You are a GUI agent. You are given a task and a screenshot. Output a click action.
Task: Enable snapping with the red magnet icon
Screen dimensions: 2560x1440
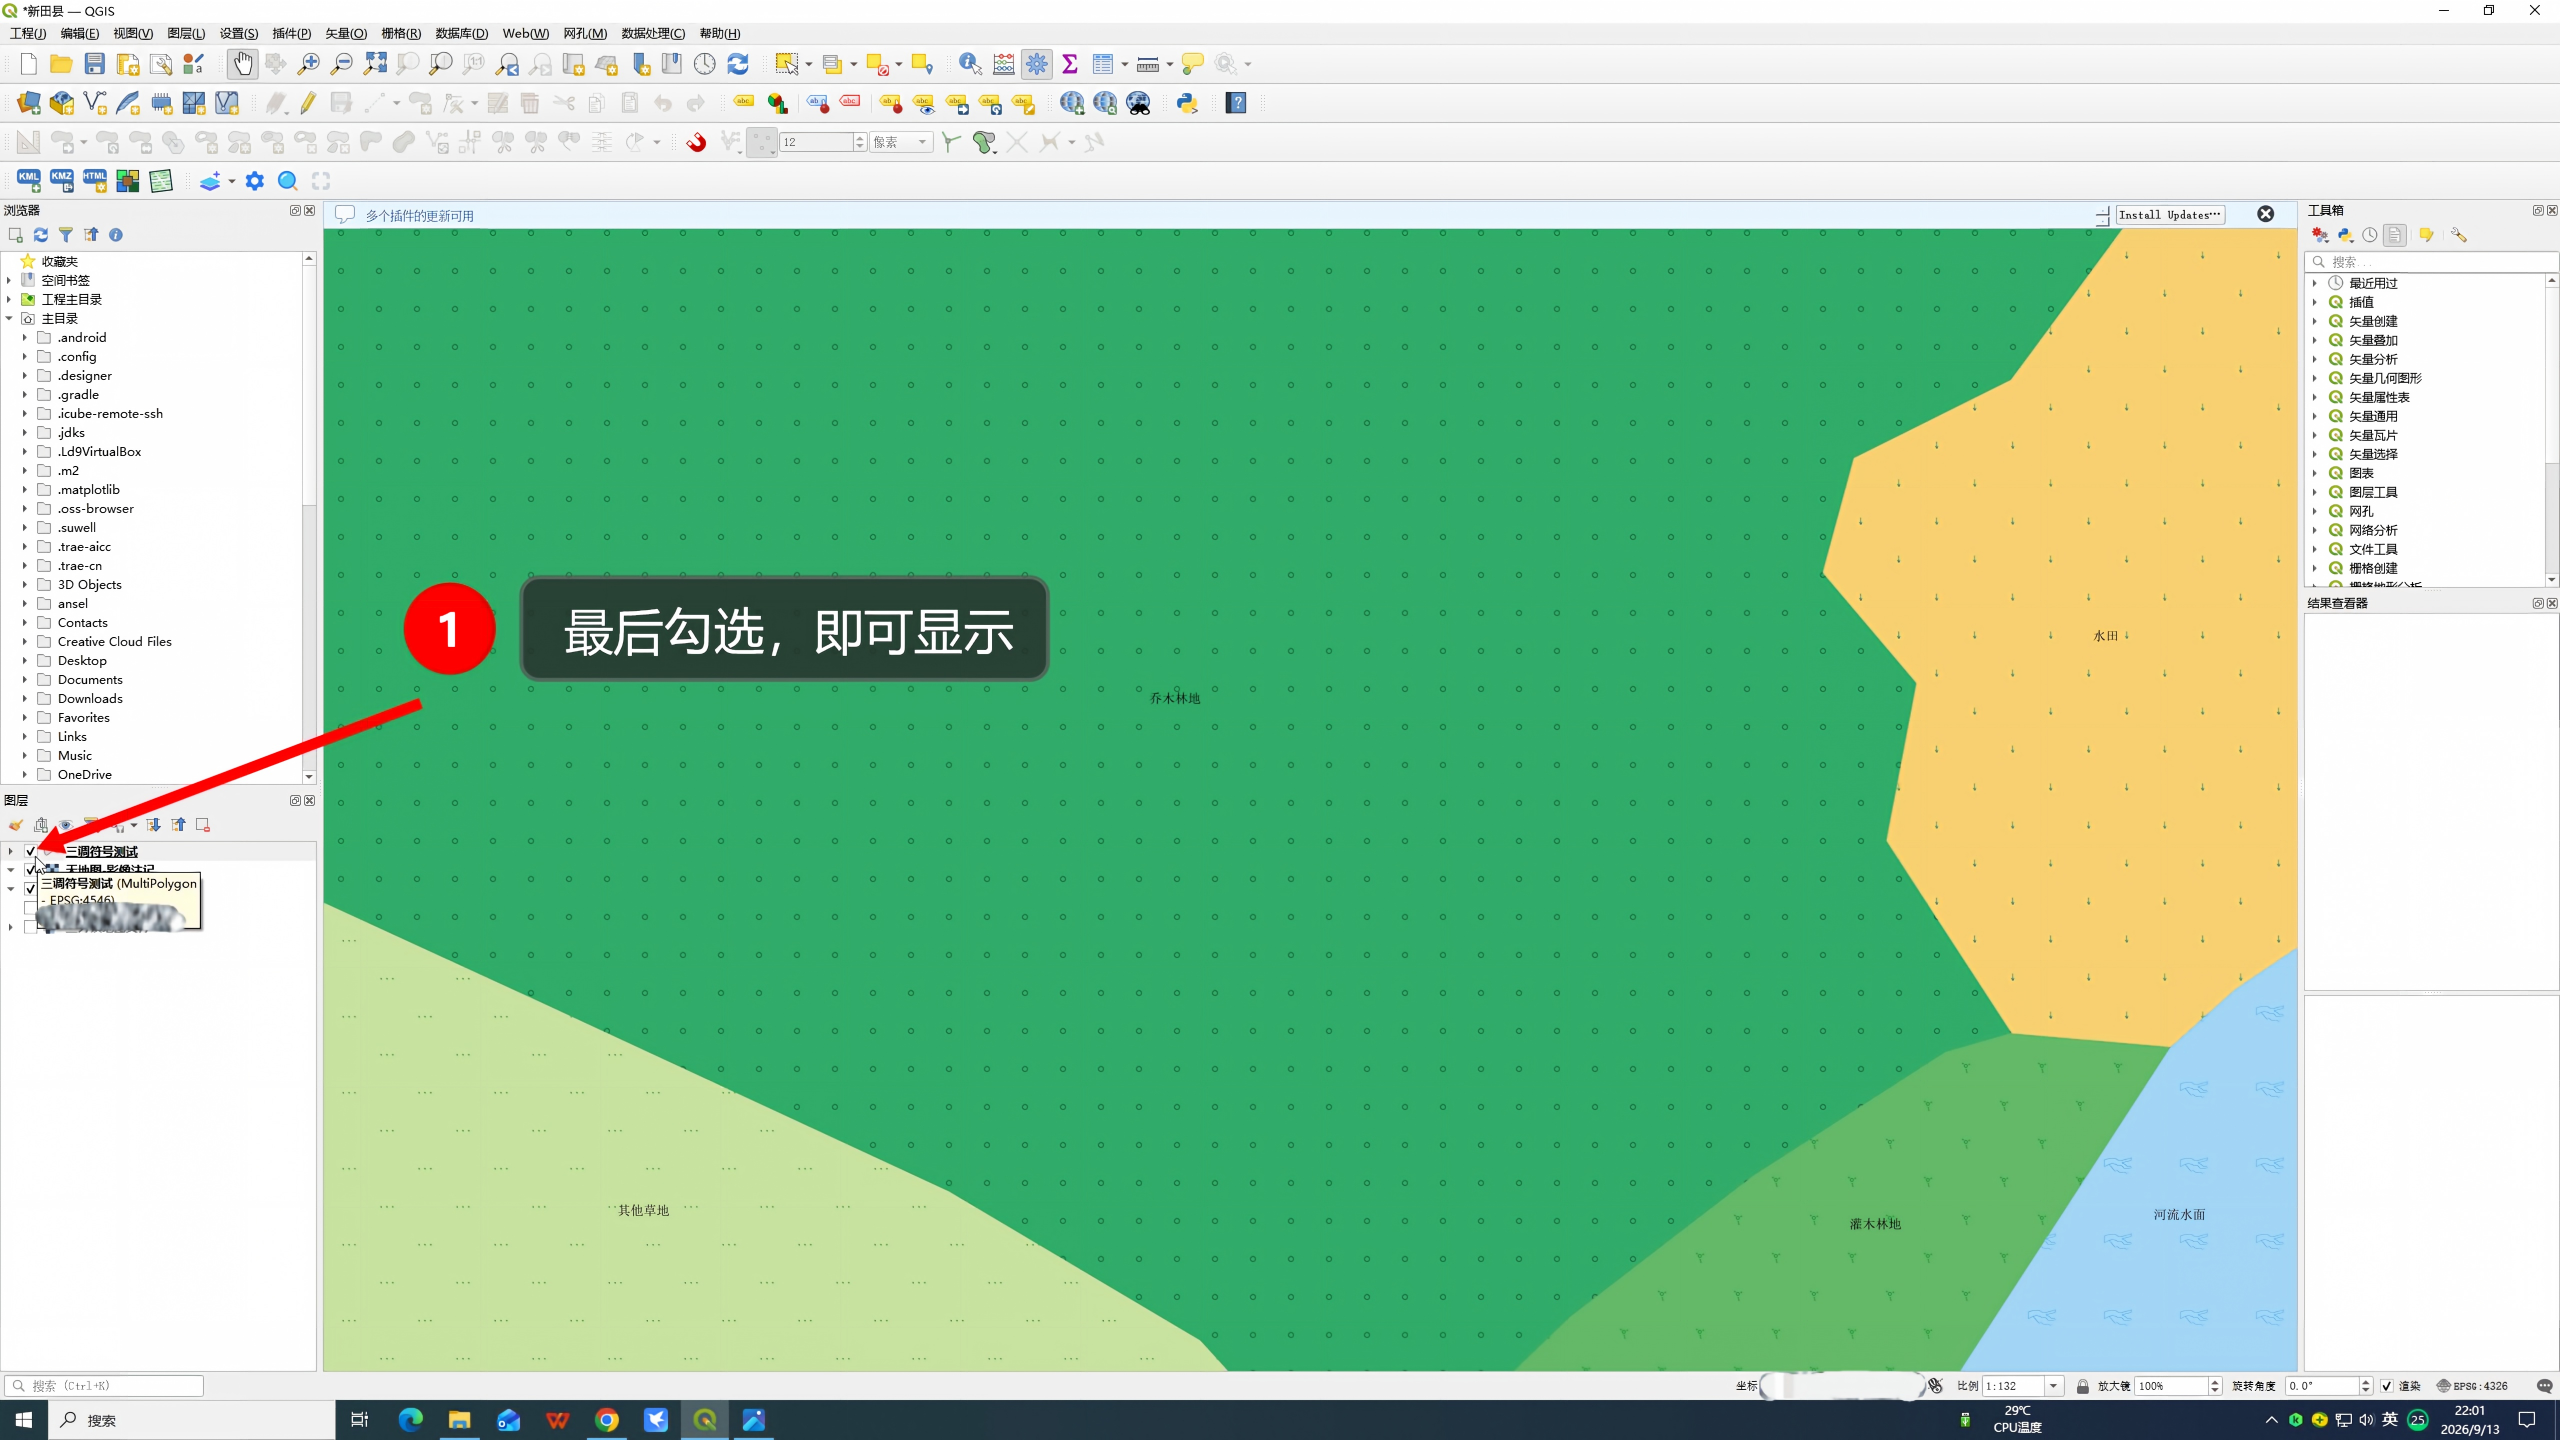(696, 142)
